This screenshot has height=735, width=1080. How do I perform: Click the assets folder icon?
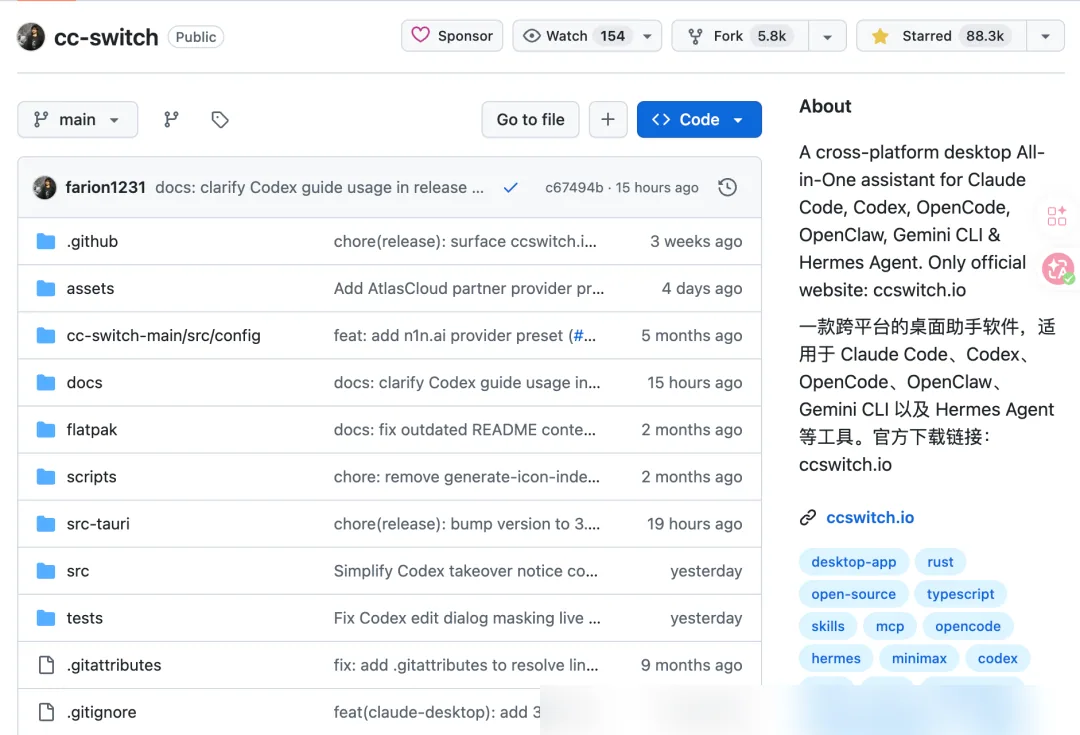(45, 288)
